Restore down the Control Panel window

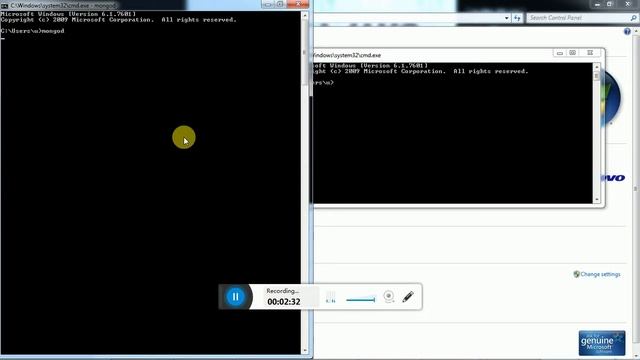(609, 4)
